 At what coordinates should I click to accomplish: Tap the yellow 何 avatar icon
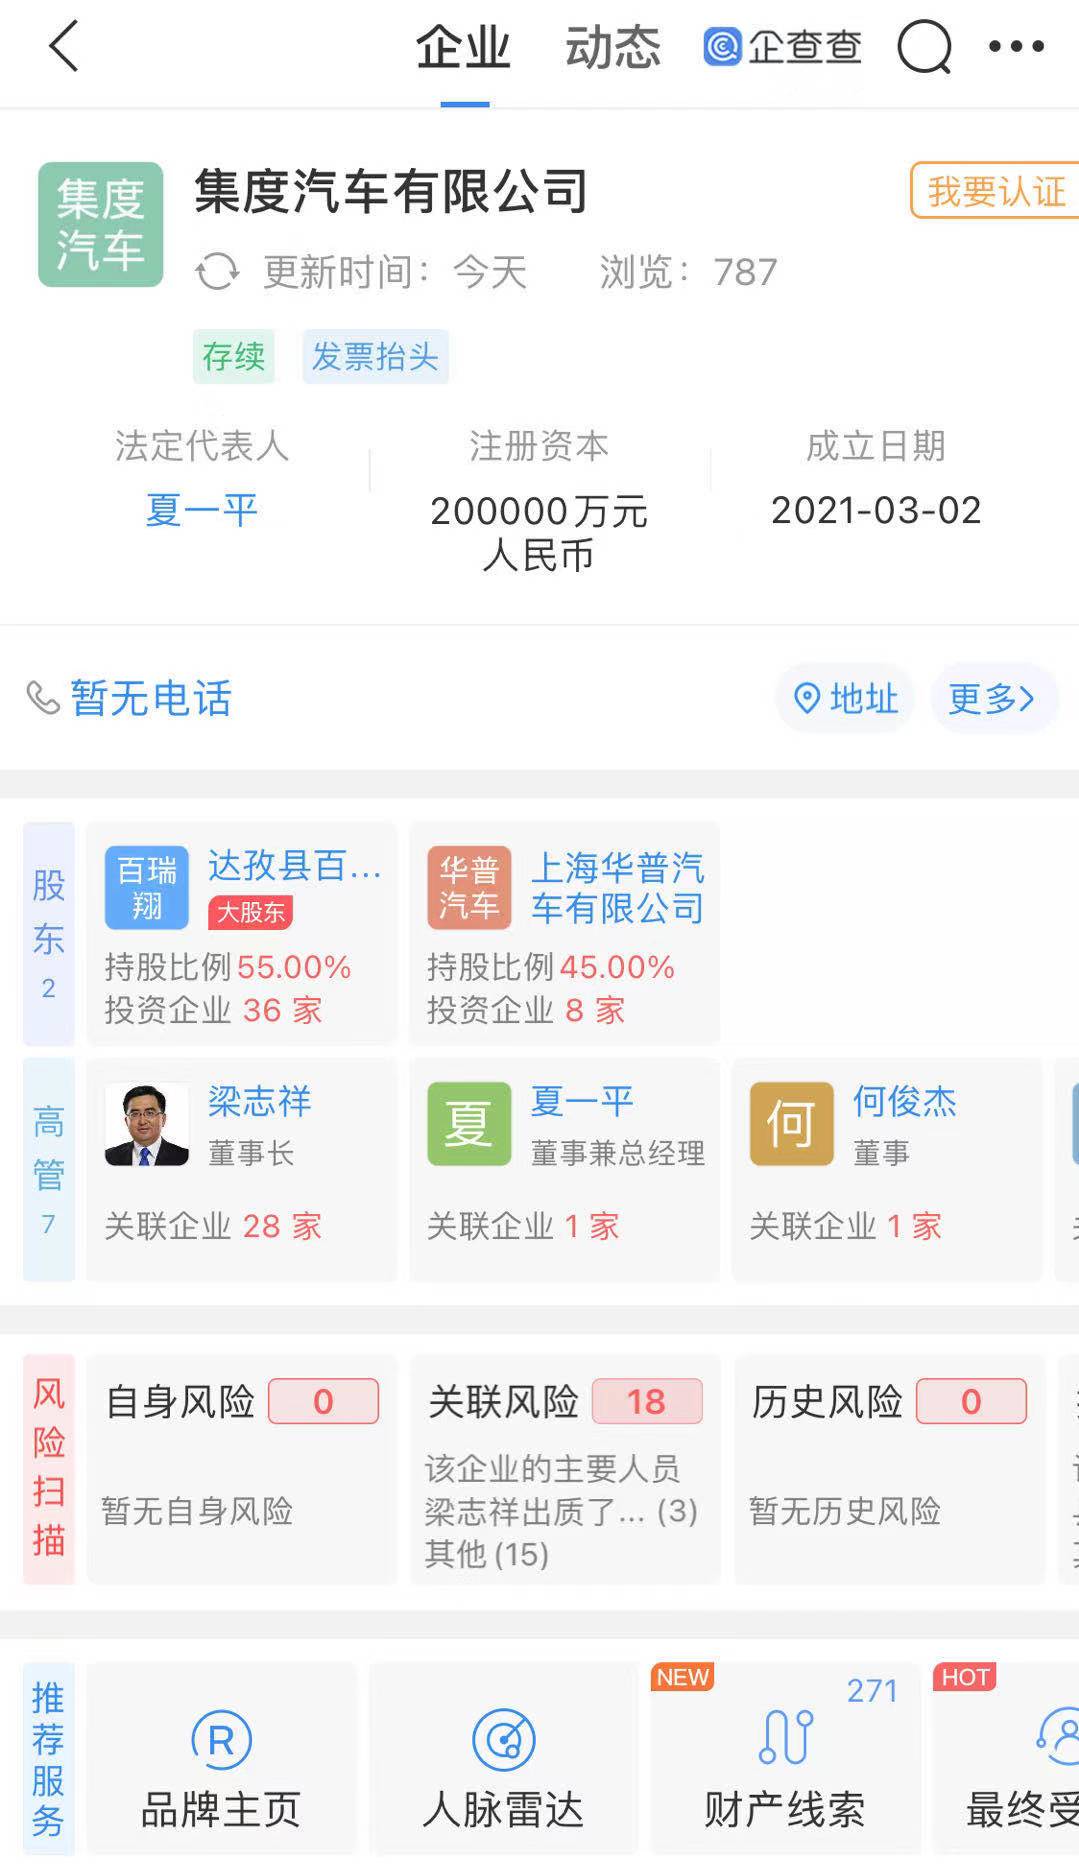point(791,1124)
